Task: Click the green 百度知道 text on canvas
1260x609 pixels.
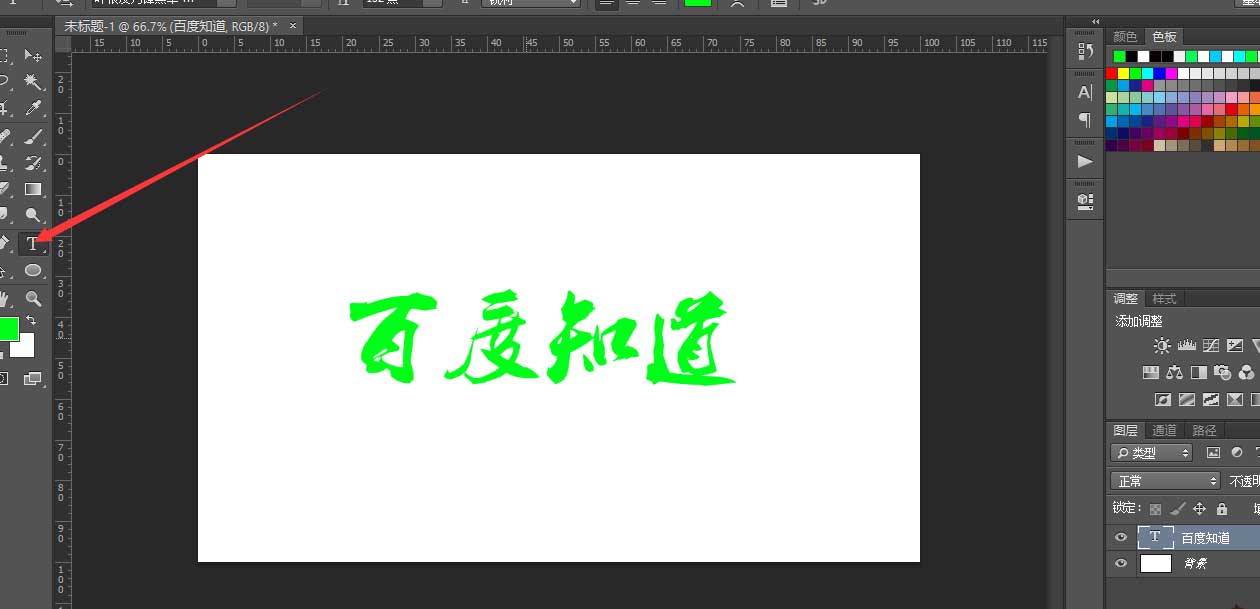Action: [x=543, y=338]
